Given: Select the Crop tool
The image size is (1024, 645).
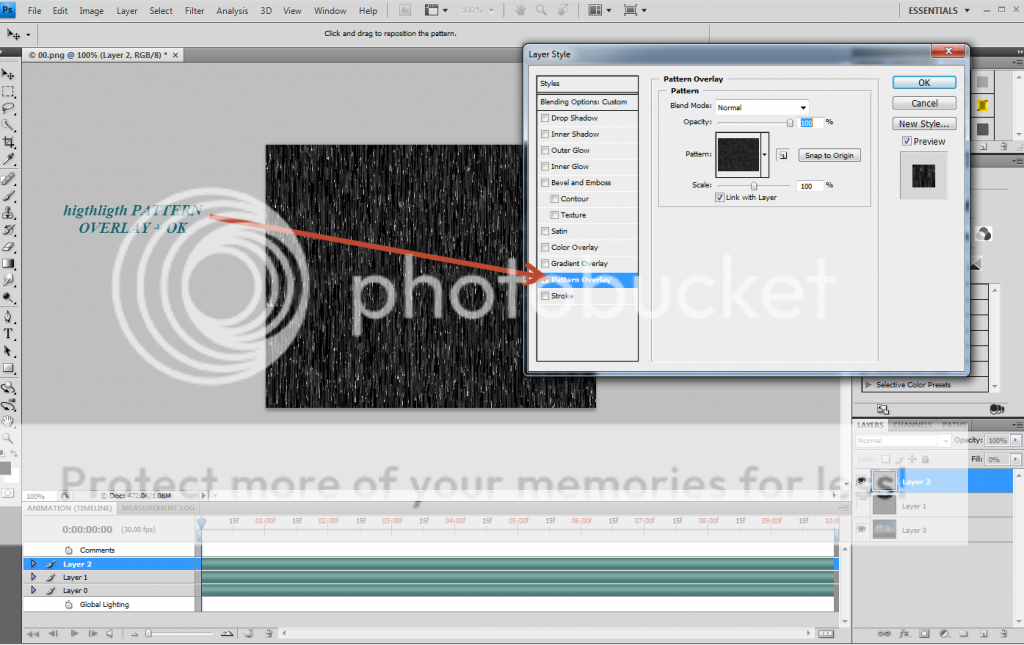Looking at the screenshot, I should click(x=8, y=143).
